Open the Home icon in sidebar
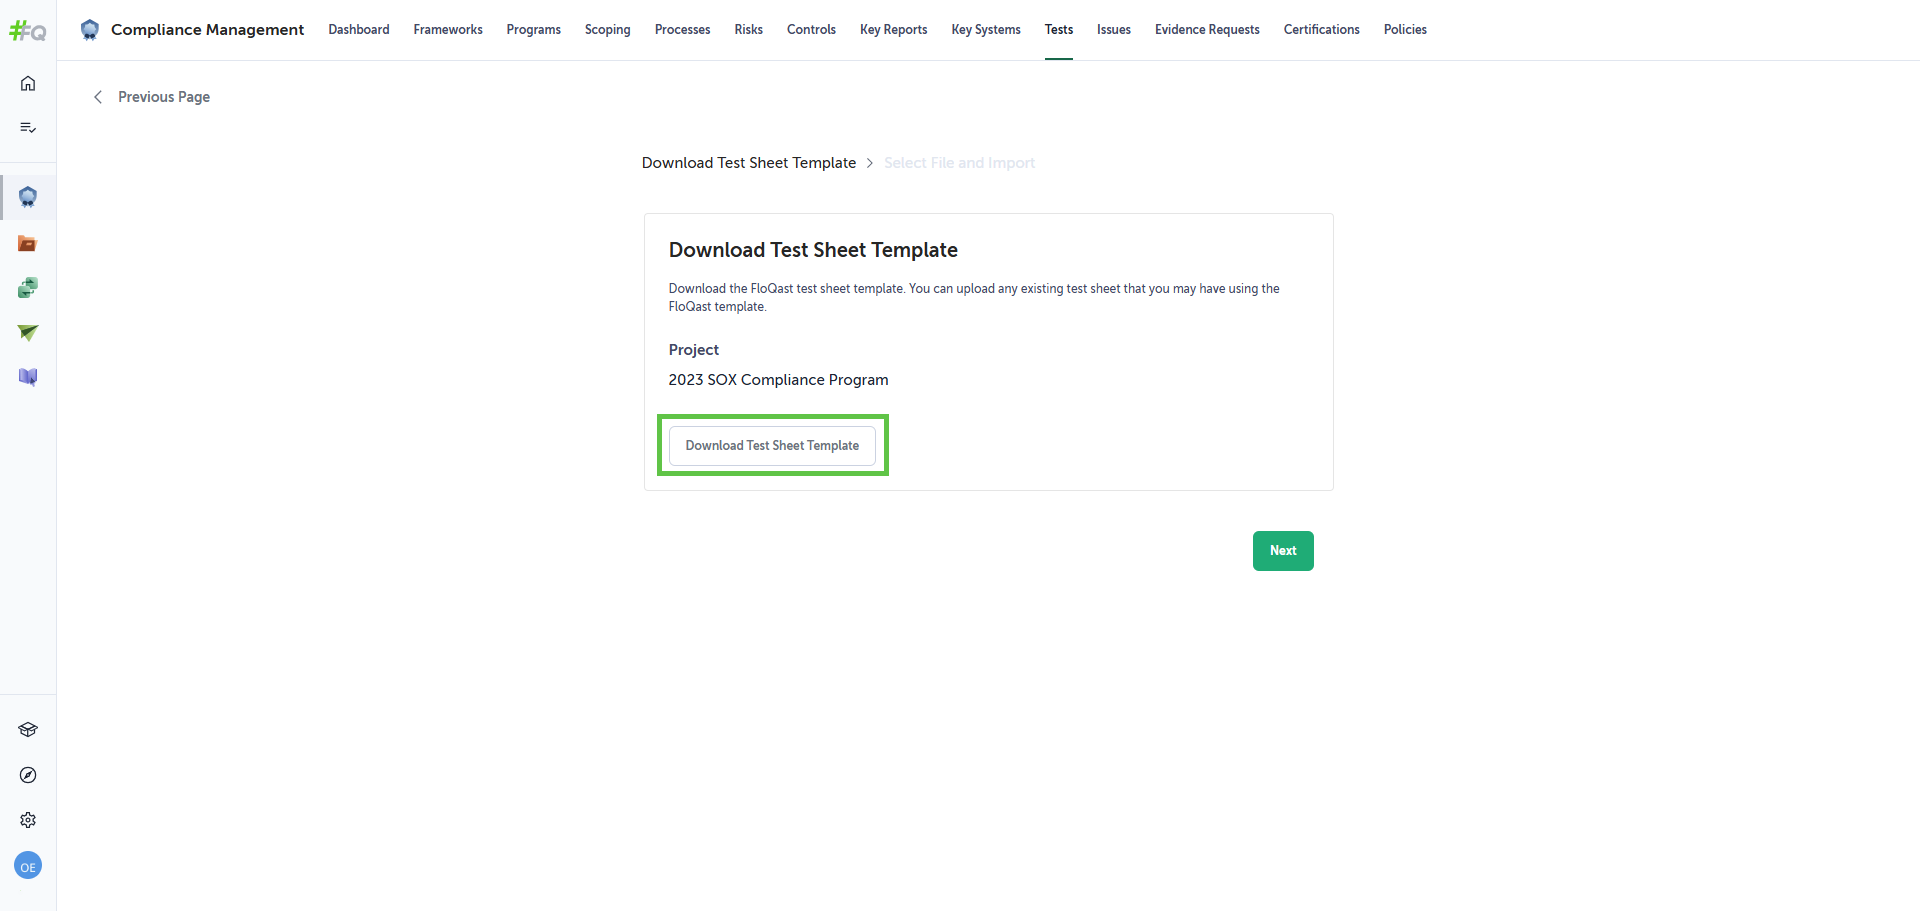1920x911 pixels. (28, 83)
